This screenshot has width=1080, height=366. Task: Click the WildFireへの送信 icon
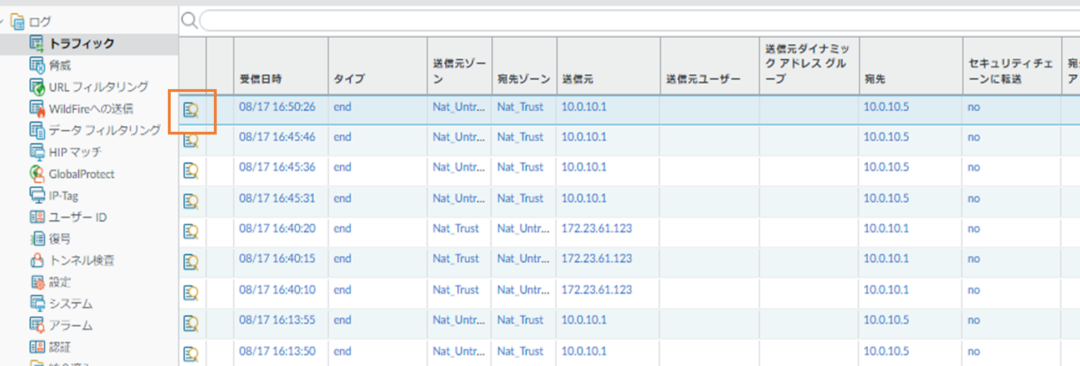pyautogui.click(x=37, y=108)
